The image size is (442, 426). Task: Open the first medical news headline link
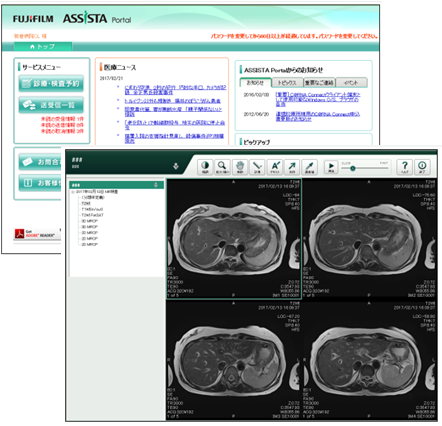175,90
